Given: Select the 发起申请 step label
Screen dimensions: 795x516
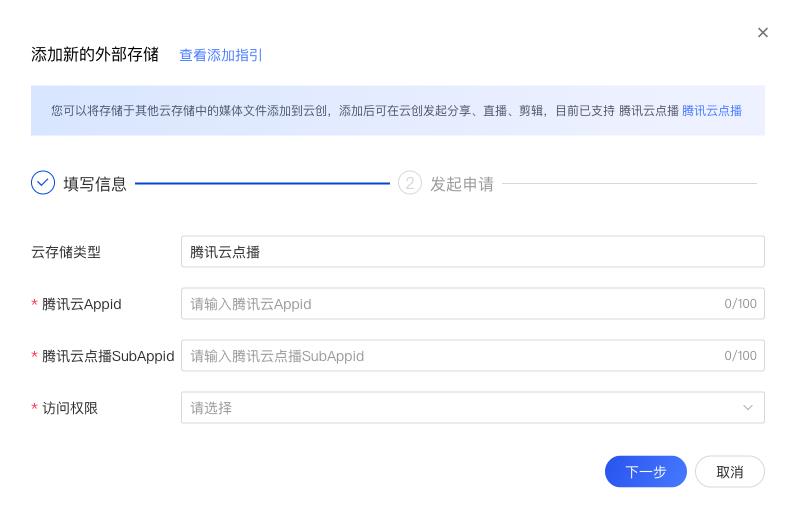Looking at the screenshot, I should point(462,183).
